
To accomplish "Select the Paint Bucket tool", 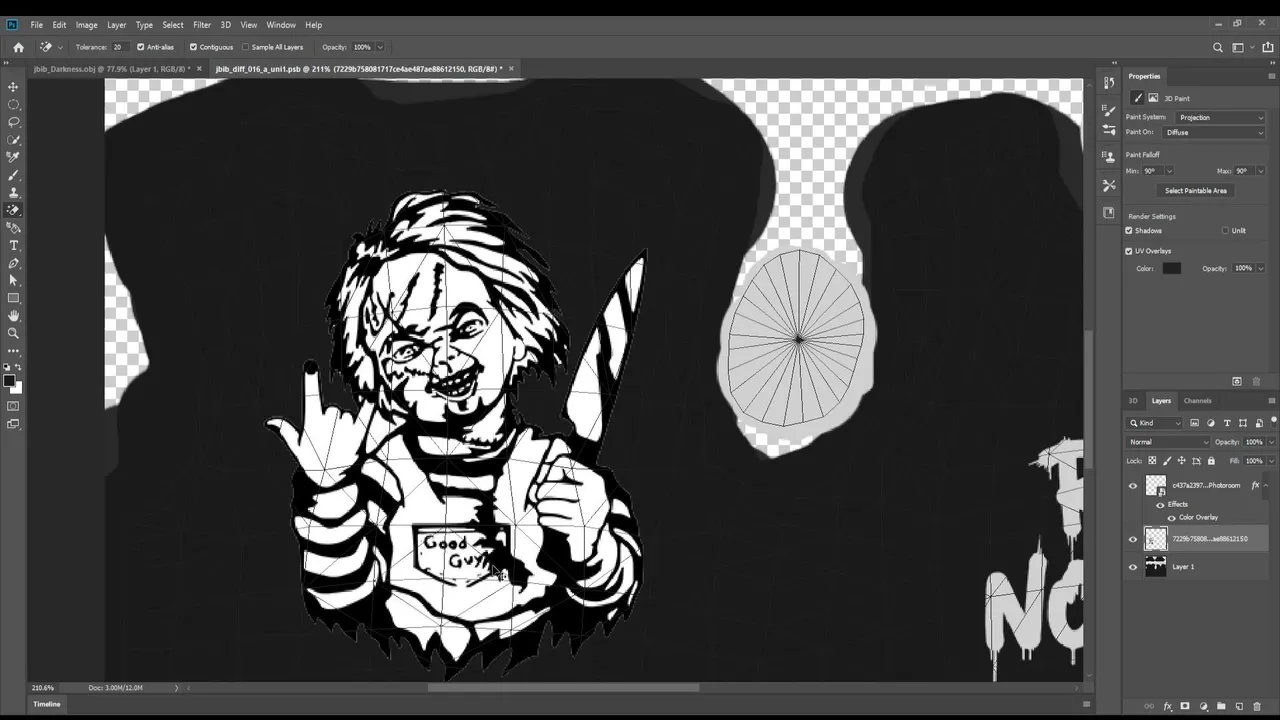I will [x=14, y=228].
